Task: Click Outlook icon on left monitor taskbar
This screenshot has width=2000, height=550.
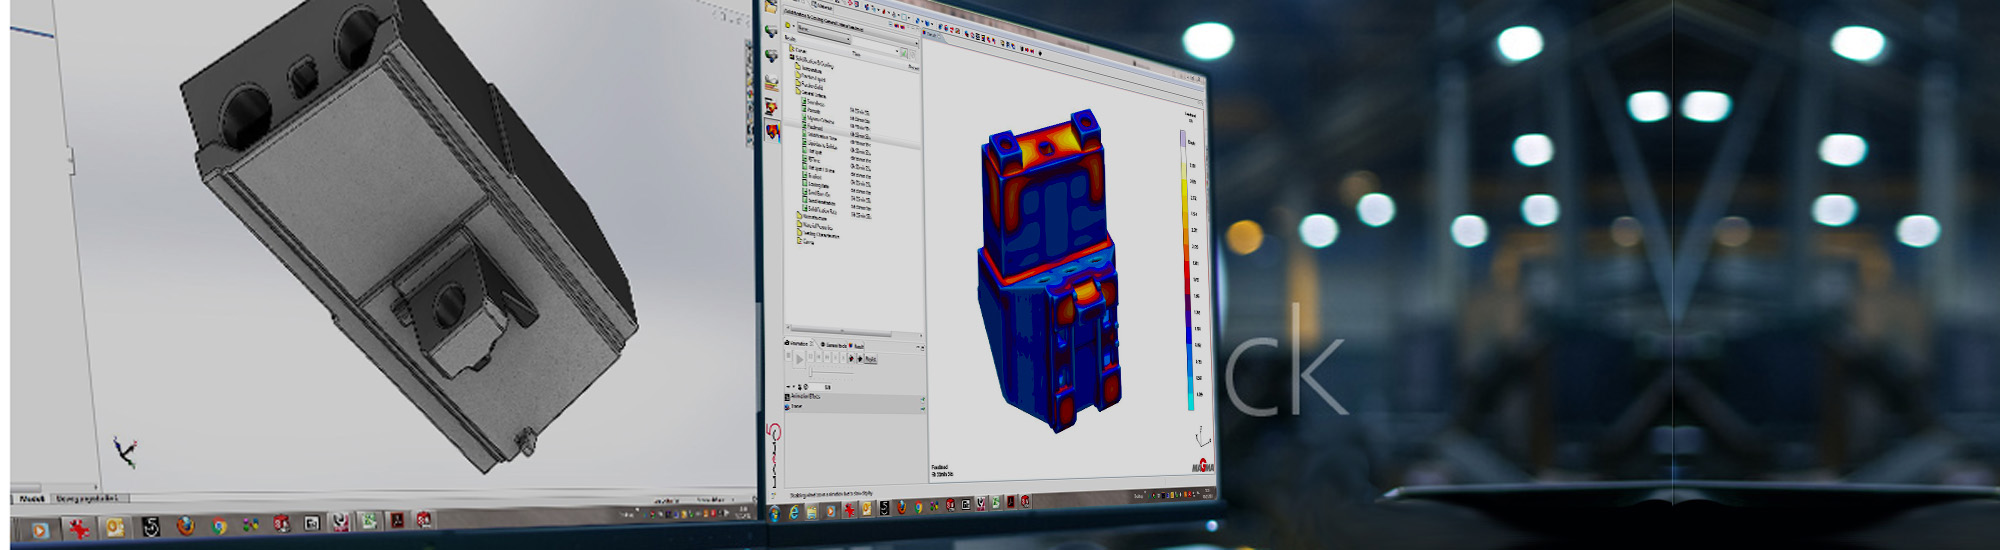Action: pos(115,527)
